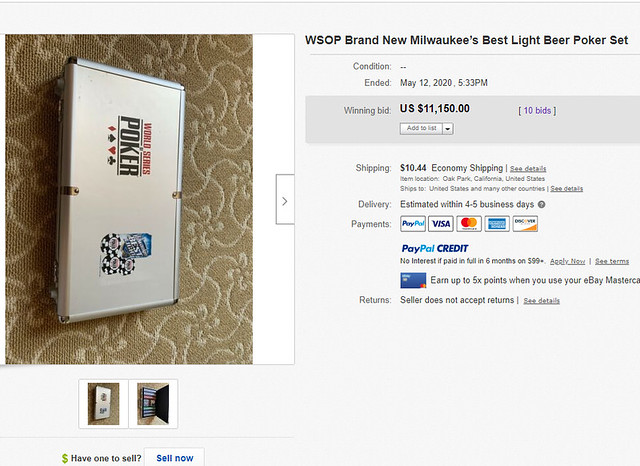Image resolution: width=640 pixels, height=466 pixels.
Task: See details for Economy Shipping
Action: (528, 168)
